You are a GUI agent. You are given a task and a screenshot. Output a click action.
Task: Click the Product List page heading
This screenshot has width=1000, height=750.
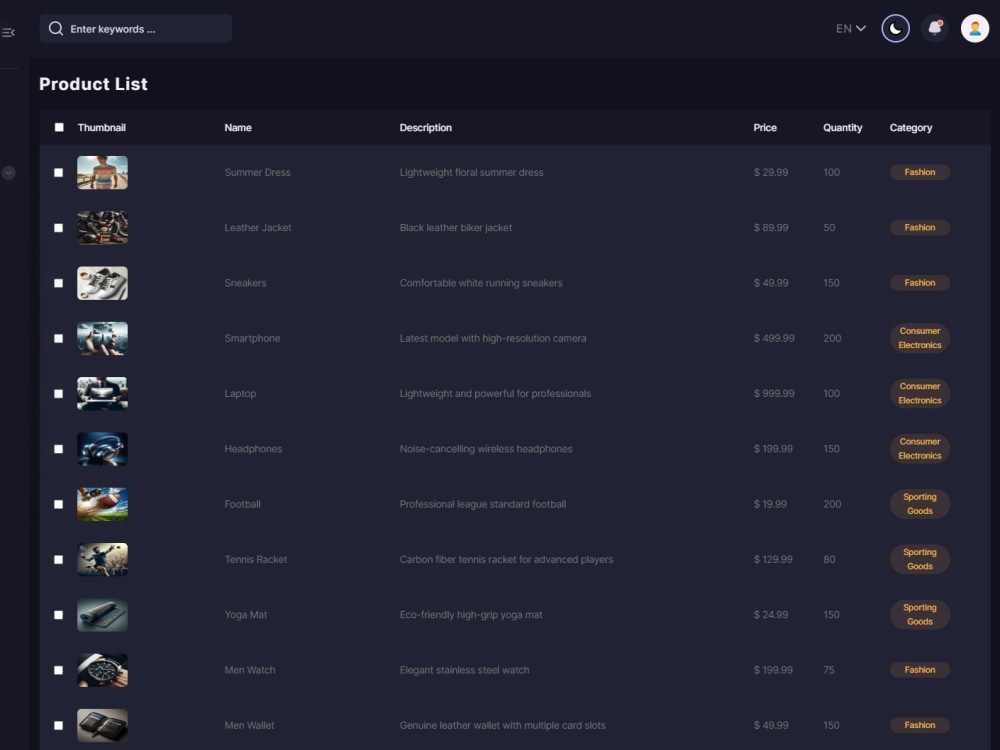93,84
